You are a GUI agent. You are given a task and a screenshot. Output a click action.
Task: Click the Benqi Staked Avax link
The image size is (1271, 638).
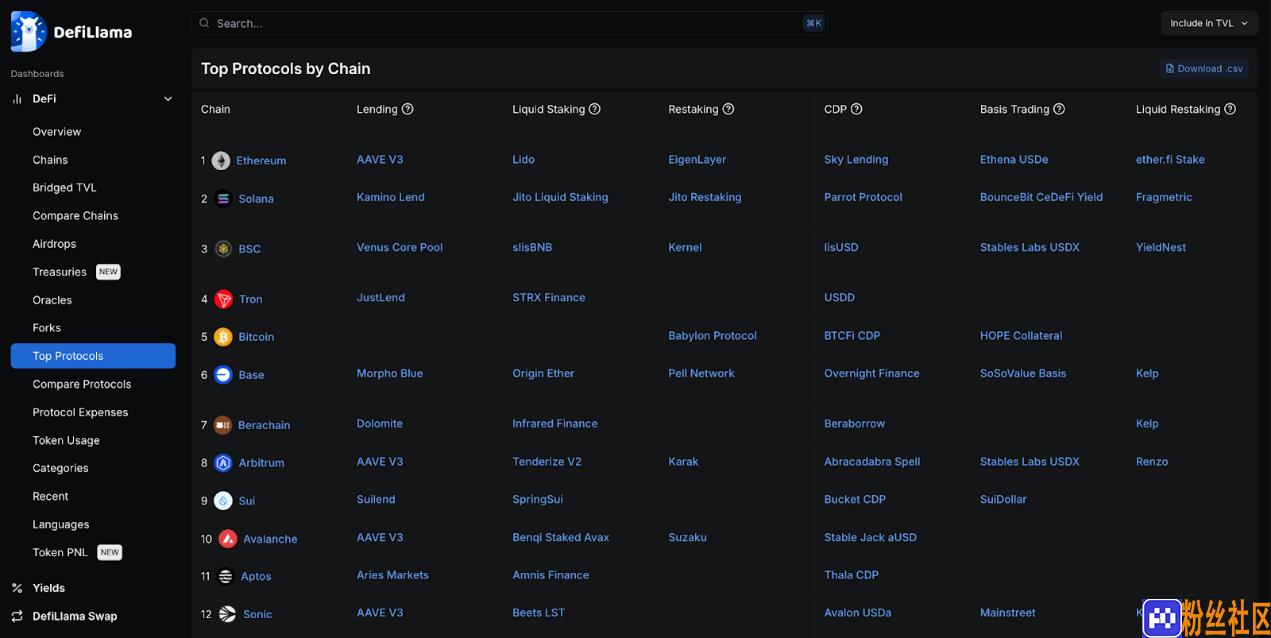561,538
